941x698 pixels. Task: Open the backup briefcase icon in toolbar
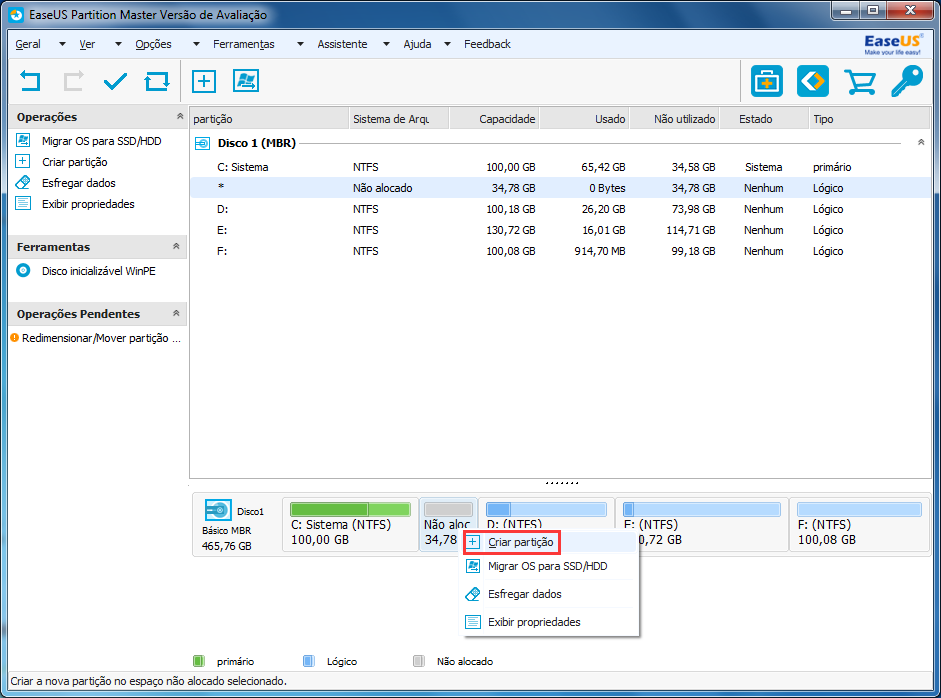coord(766,81)
